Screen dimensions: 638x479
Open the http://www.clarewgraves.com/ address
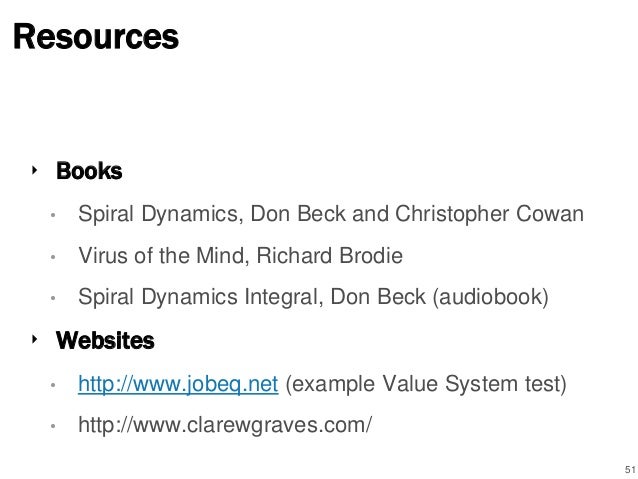pos(225,426)
